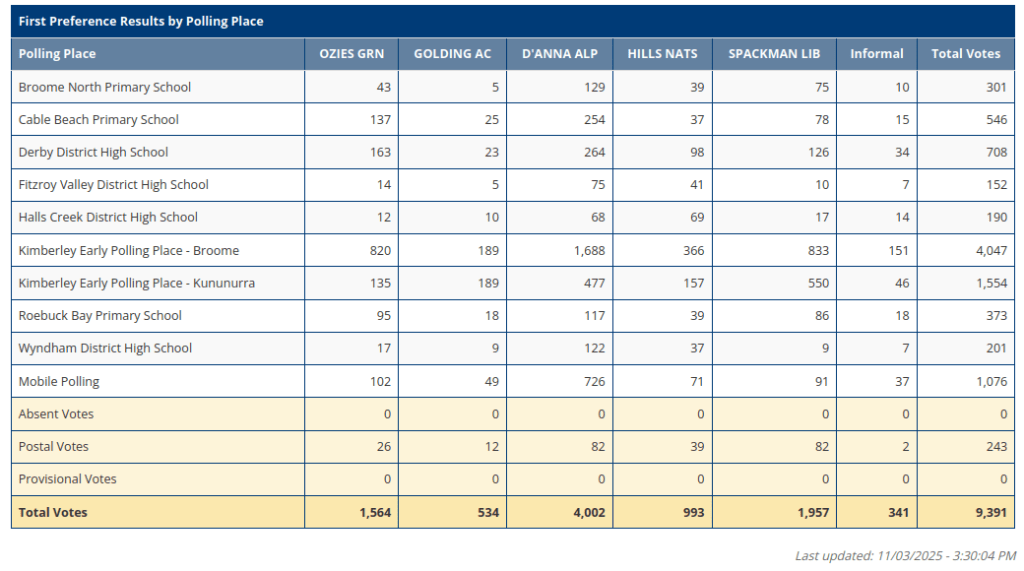Image resolution: width=1024 pixels, height=571 pixels.
Task: Click Derby District High School polling place
Action: (93, 153)
